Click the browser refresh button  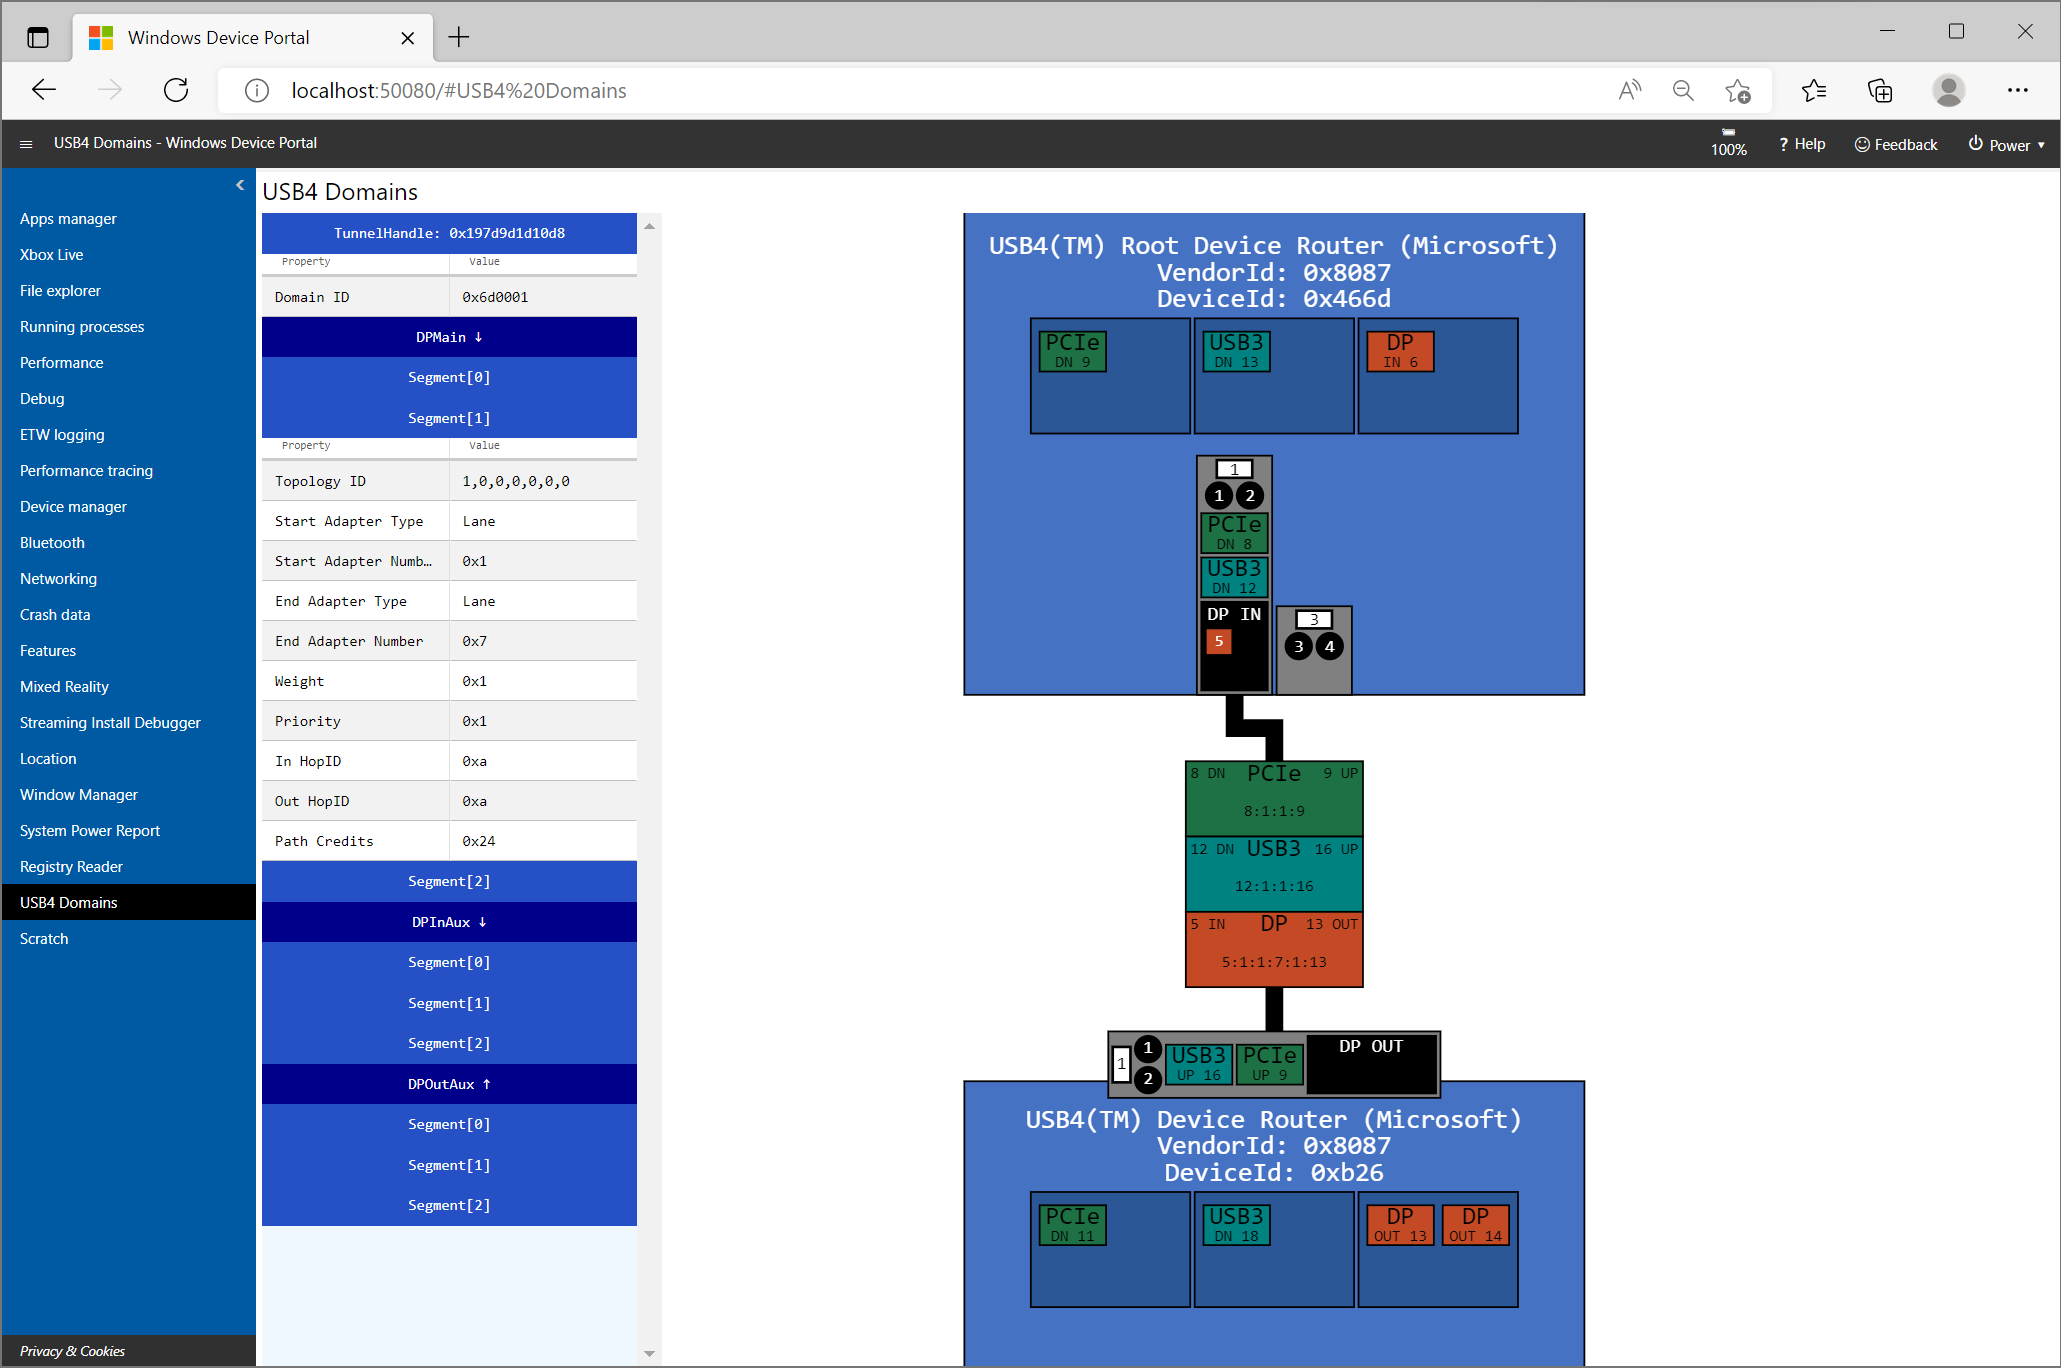tap(177, 90)
